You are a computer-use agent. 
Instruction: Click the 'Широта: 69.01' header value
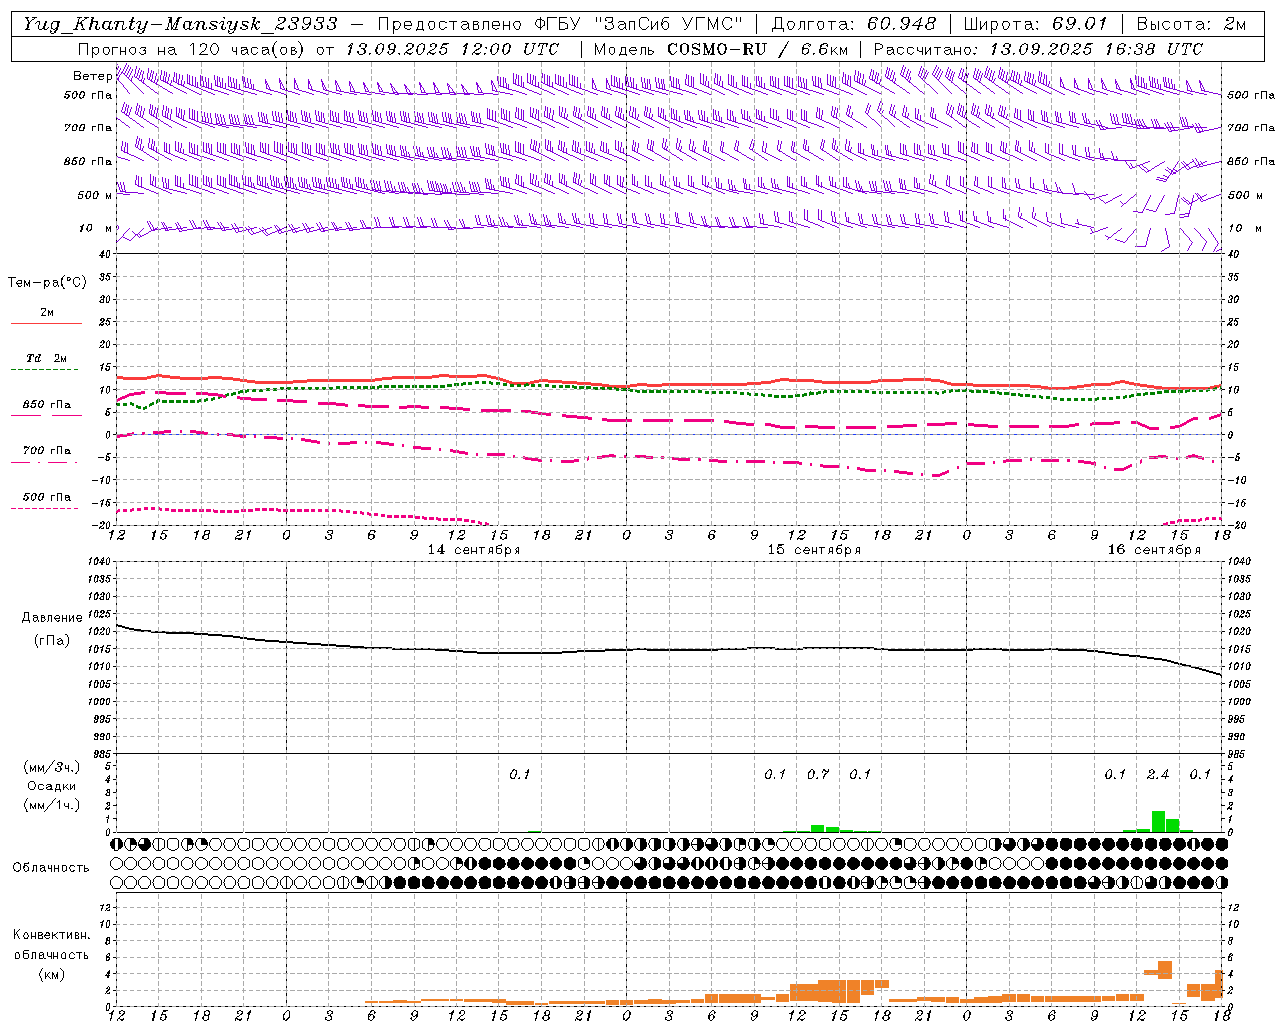coord(1037,24)
